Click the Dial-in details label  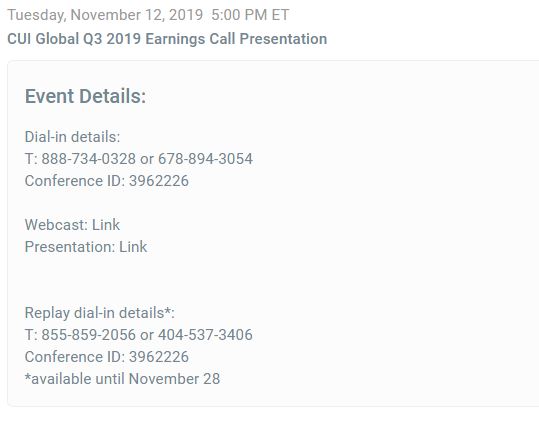point(73,137)
